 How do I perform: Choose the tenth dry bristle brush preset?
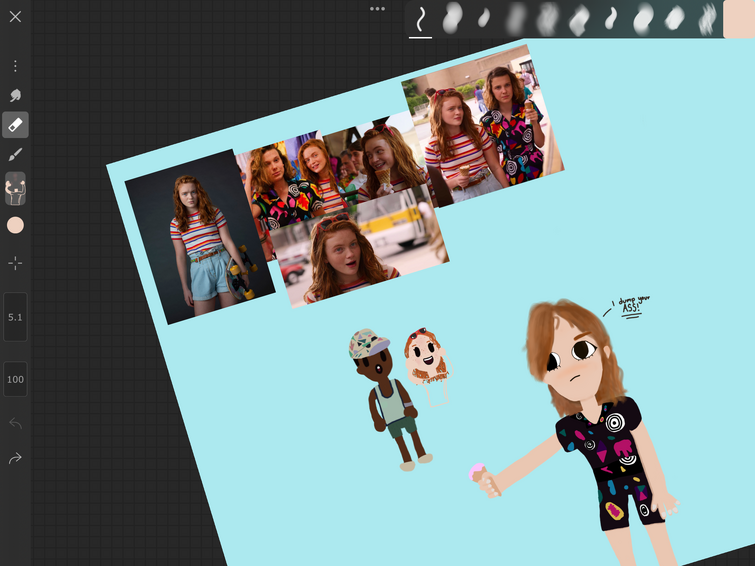coord(707,19)
